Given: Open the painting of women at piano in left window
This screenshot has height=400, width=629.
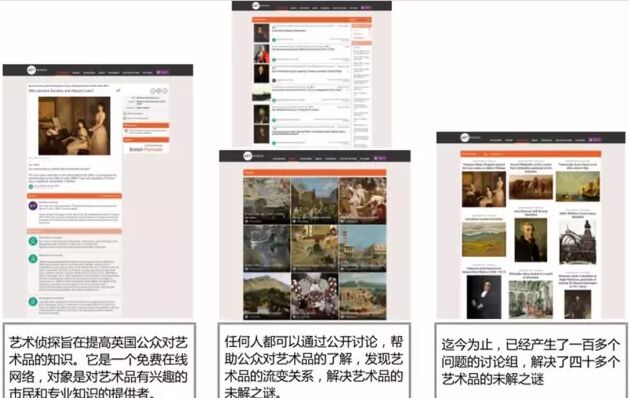Looking at the screenshot, I should point(74,126).
